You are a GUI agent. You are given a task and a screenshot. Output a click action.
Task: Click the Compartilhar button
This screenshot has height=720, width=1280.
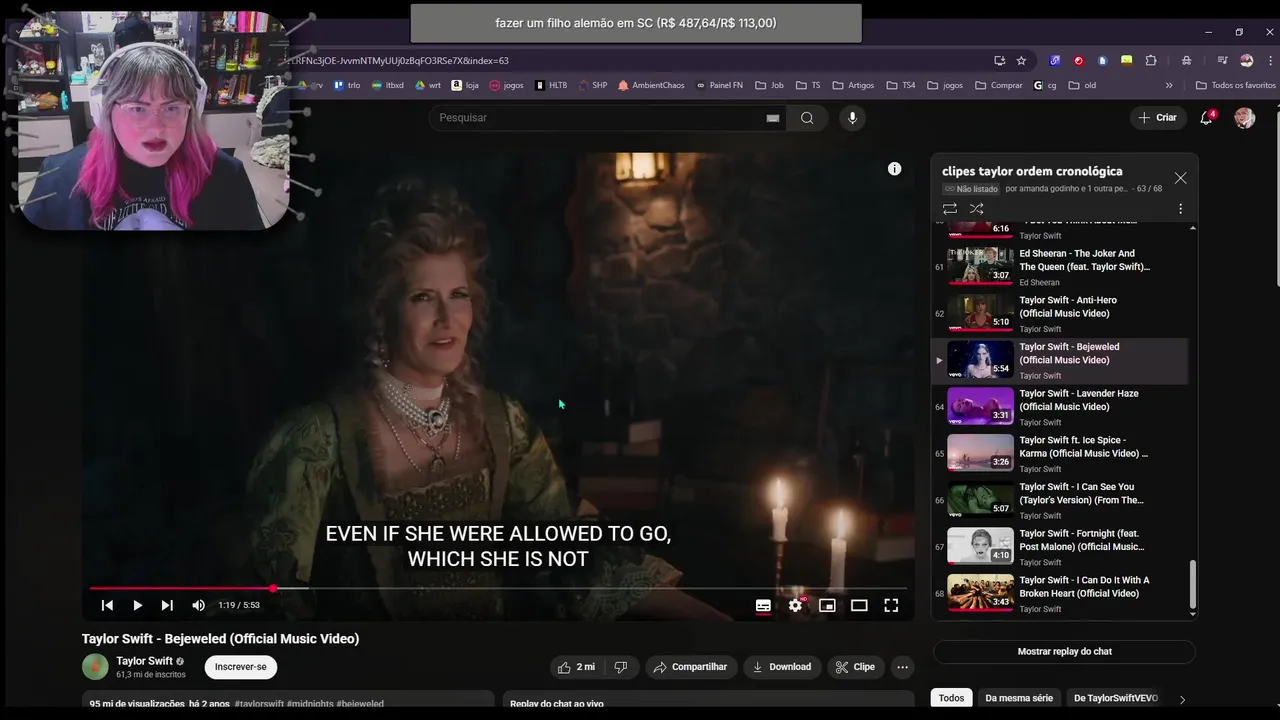point(690,667)
